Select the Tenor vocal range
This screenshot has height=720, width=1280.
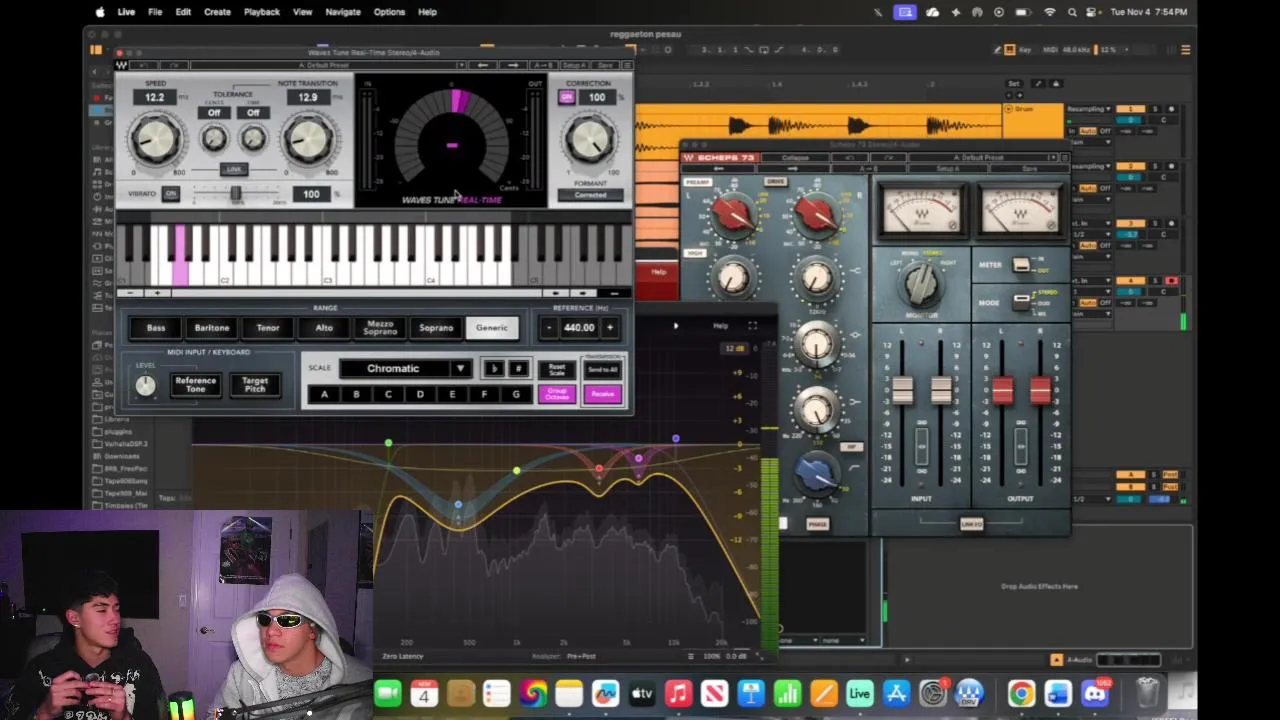[268, 328]
